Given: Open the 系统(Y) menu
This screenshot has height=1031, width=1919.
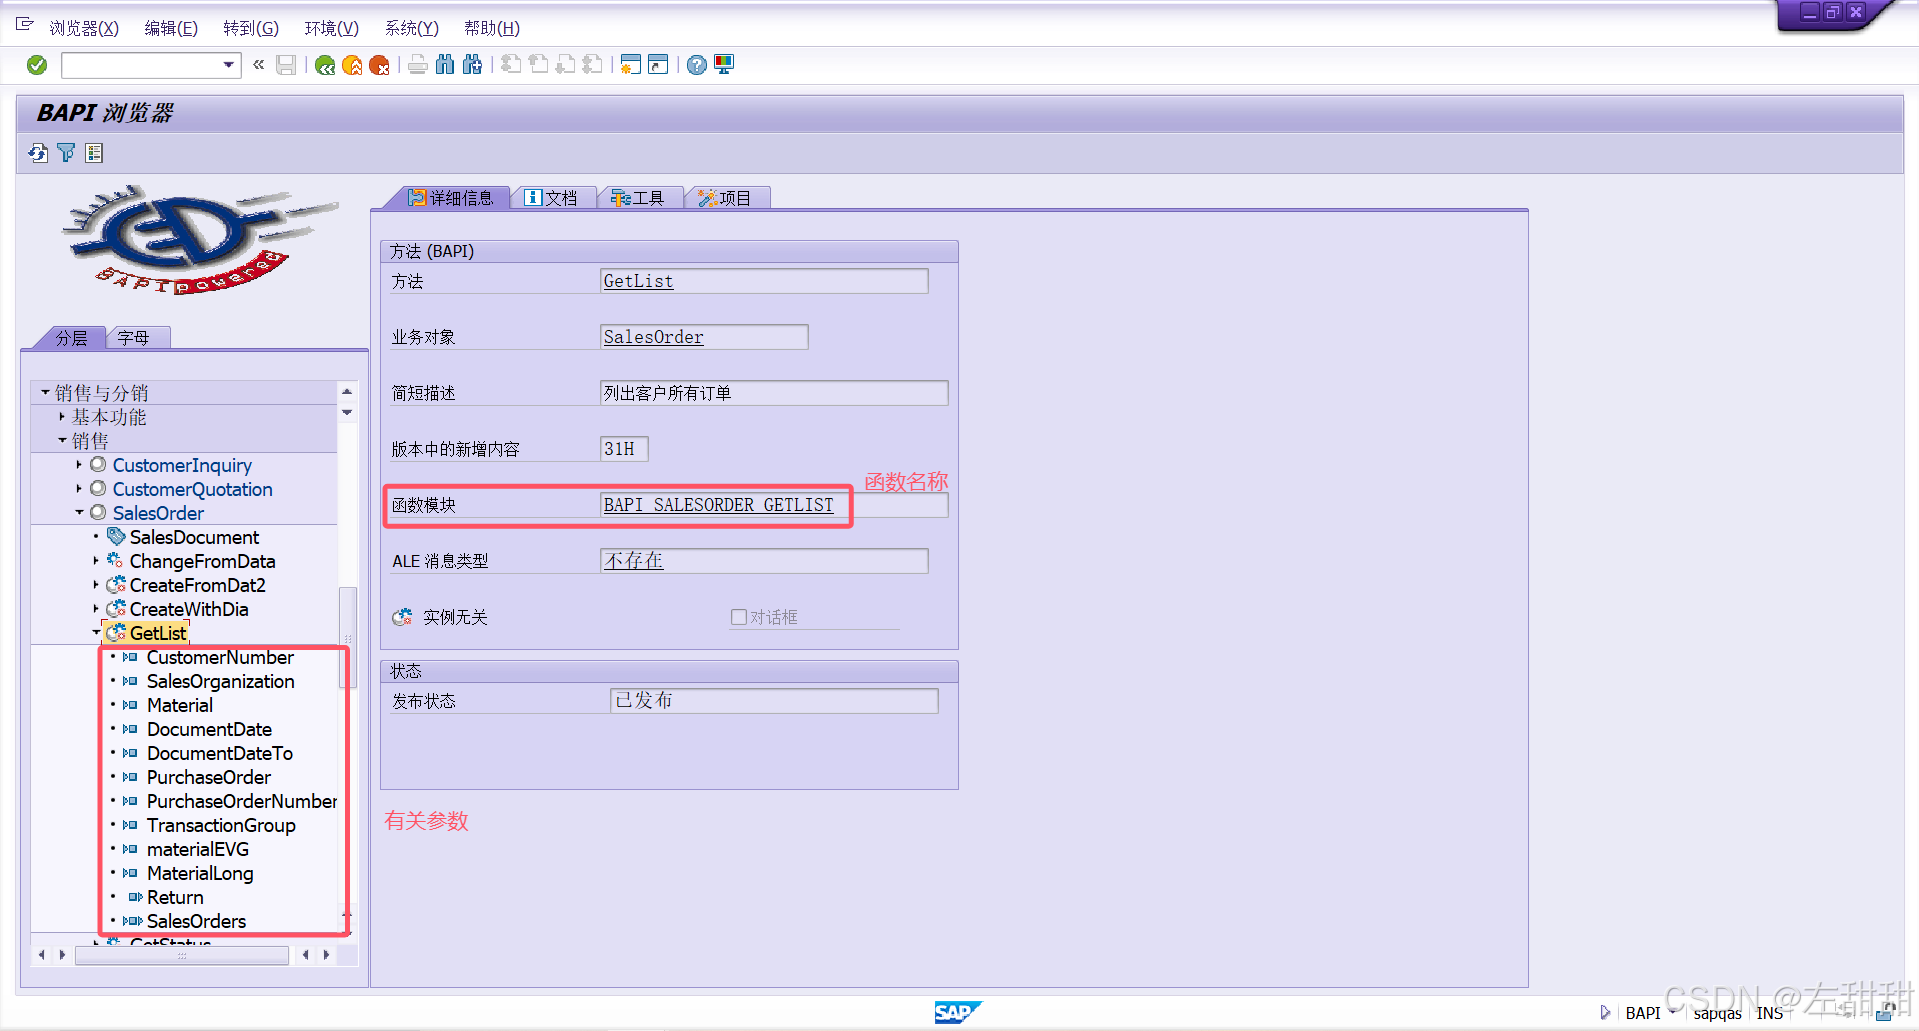Looking at the screenshot, I should 411,28.
